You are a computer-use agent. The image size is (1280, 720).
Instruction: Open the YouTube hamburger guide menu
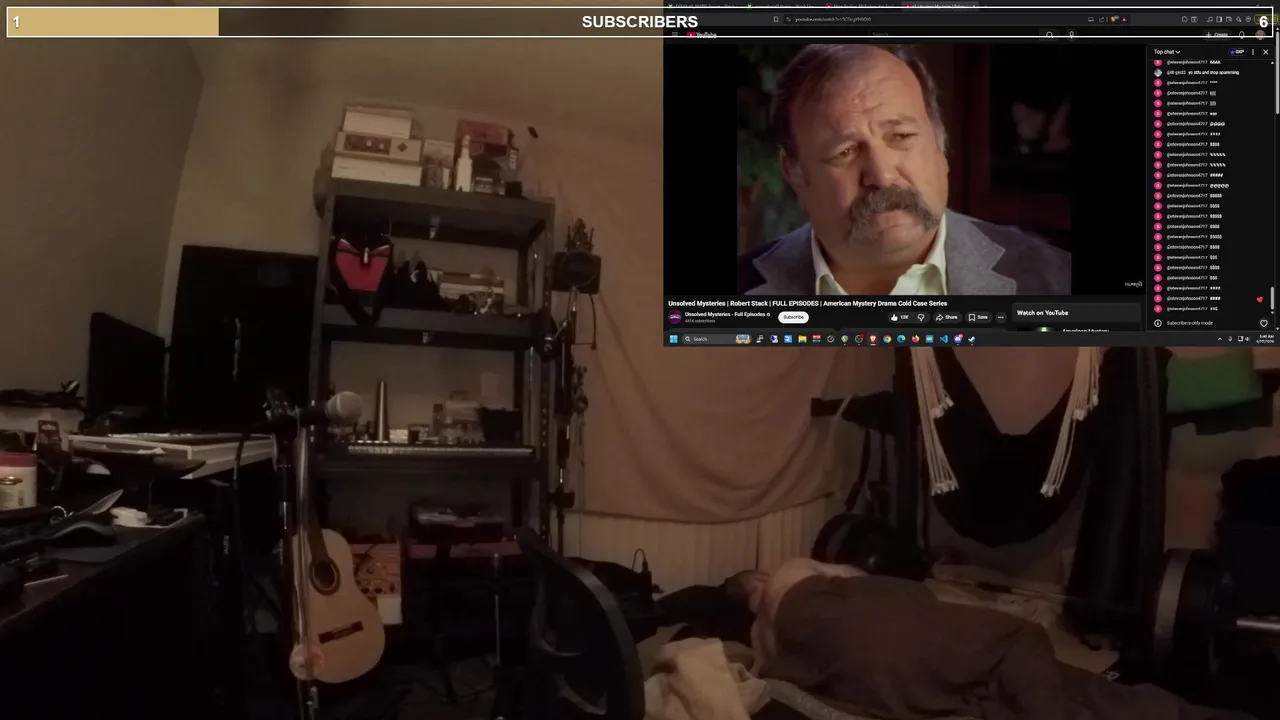point(675,35)
